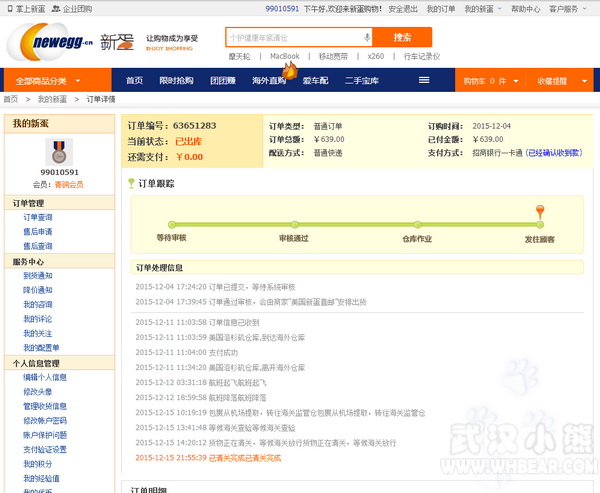
Task: Open 订单查询 in sidebar
Action: pyautogui.click(x=38, y=217)
